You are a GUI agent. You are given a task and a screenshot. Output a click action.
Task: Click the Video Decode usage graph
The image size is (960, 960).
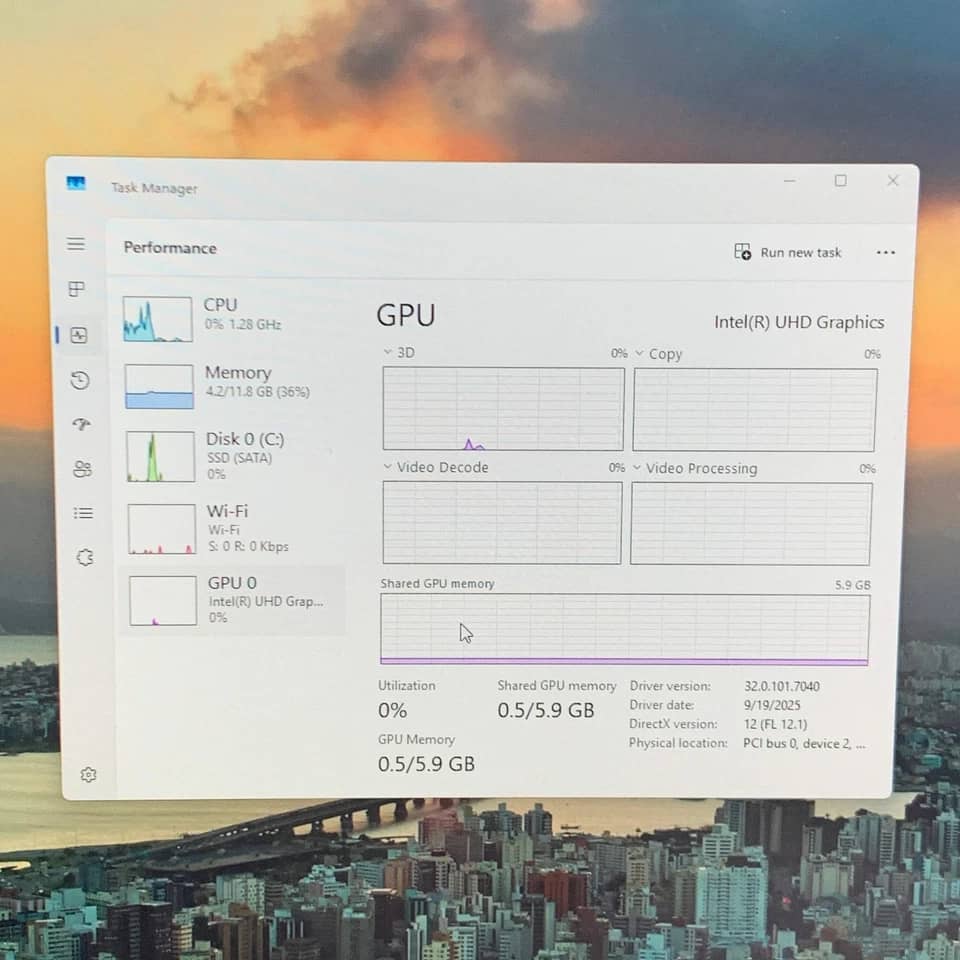[502, 523]
